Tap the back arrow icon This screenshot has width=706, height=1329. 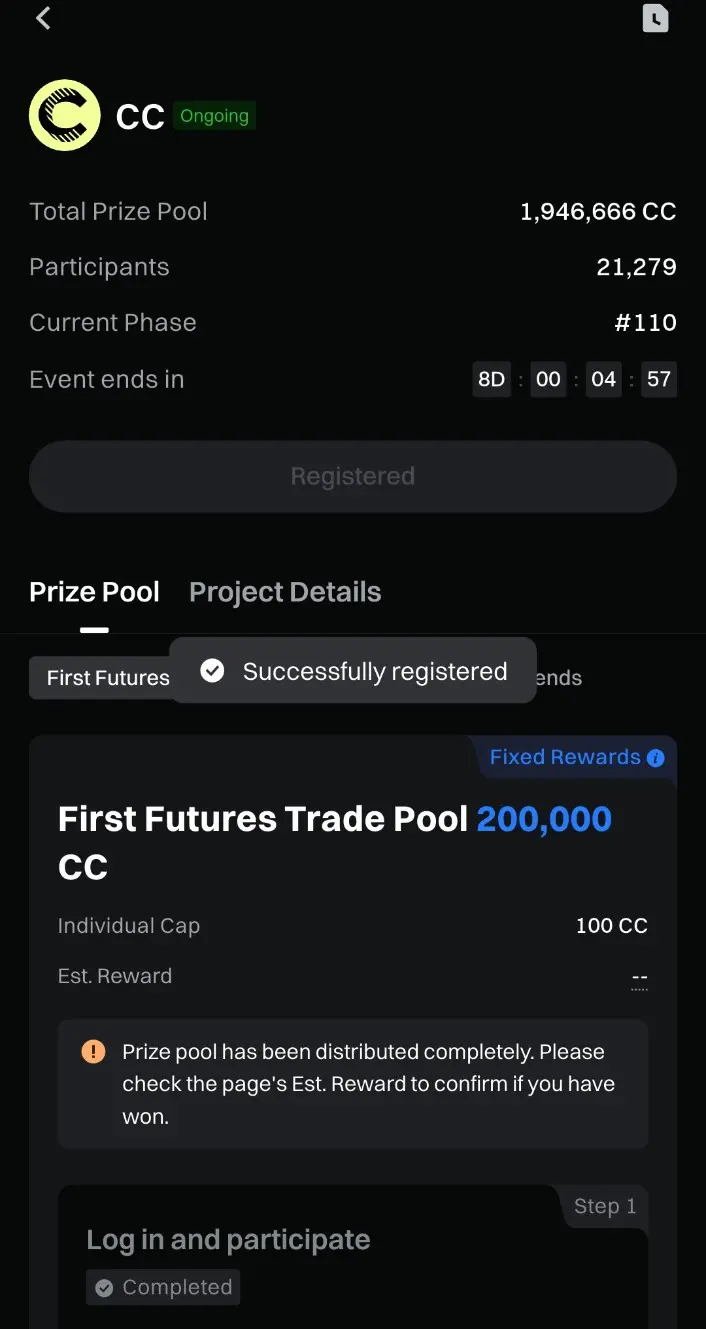(x=43, y=18)
